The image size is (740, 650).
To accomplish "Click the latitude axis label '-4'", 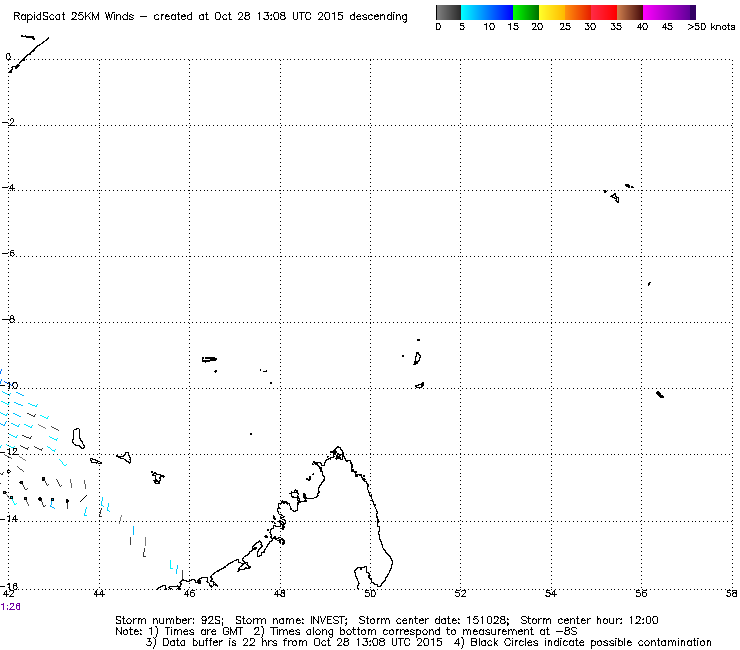I will pos(8,188).
